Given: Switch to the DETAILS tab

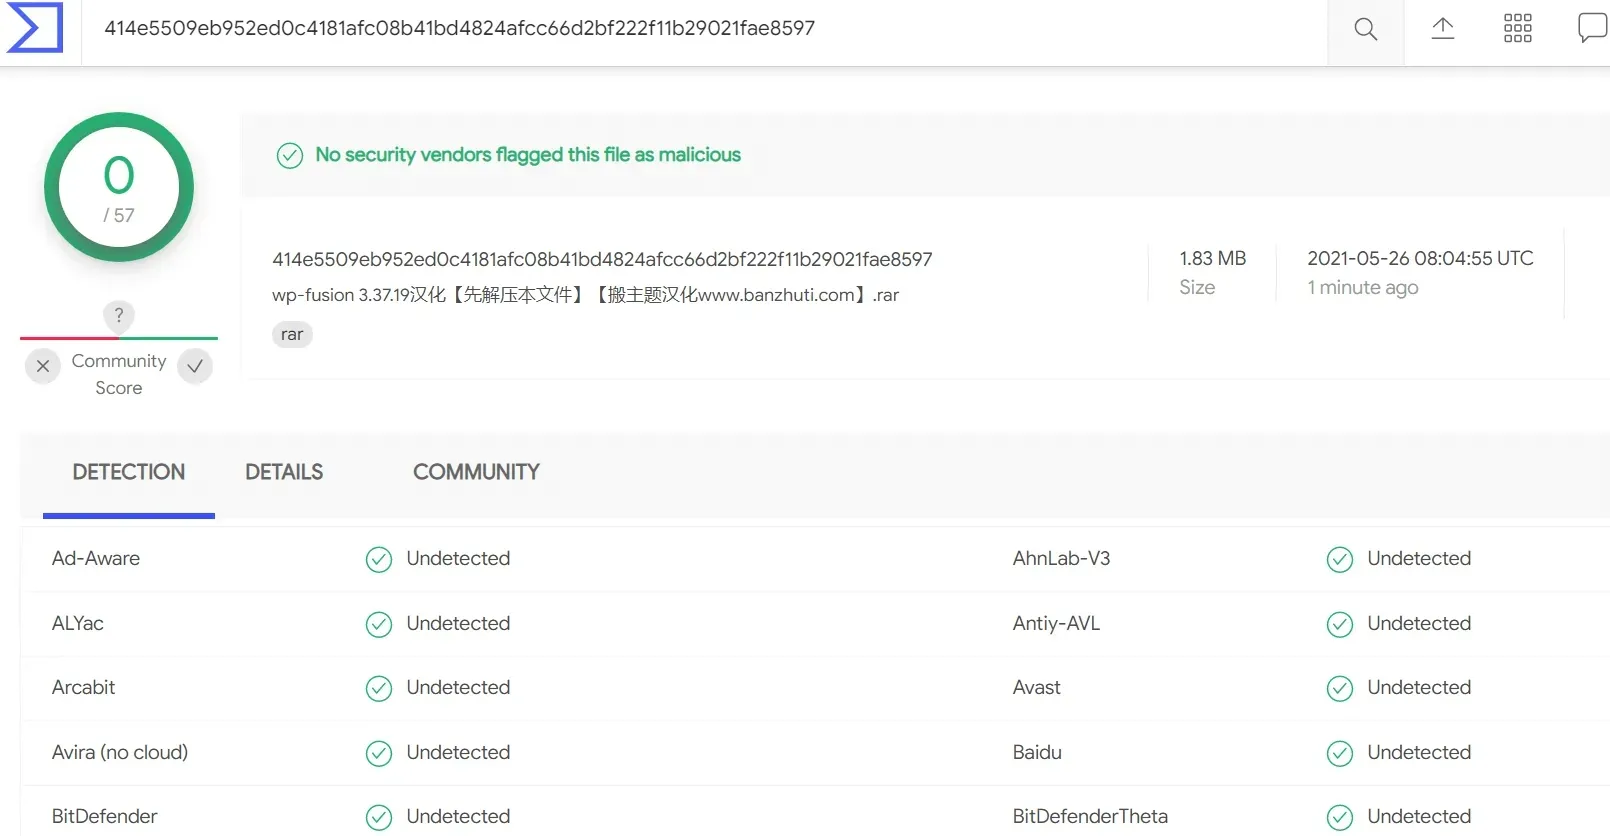Looking at the screenshot, I should [284, 472].
